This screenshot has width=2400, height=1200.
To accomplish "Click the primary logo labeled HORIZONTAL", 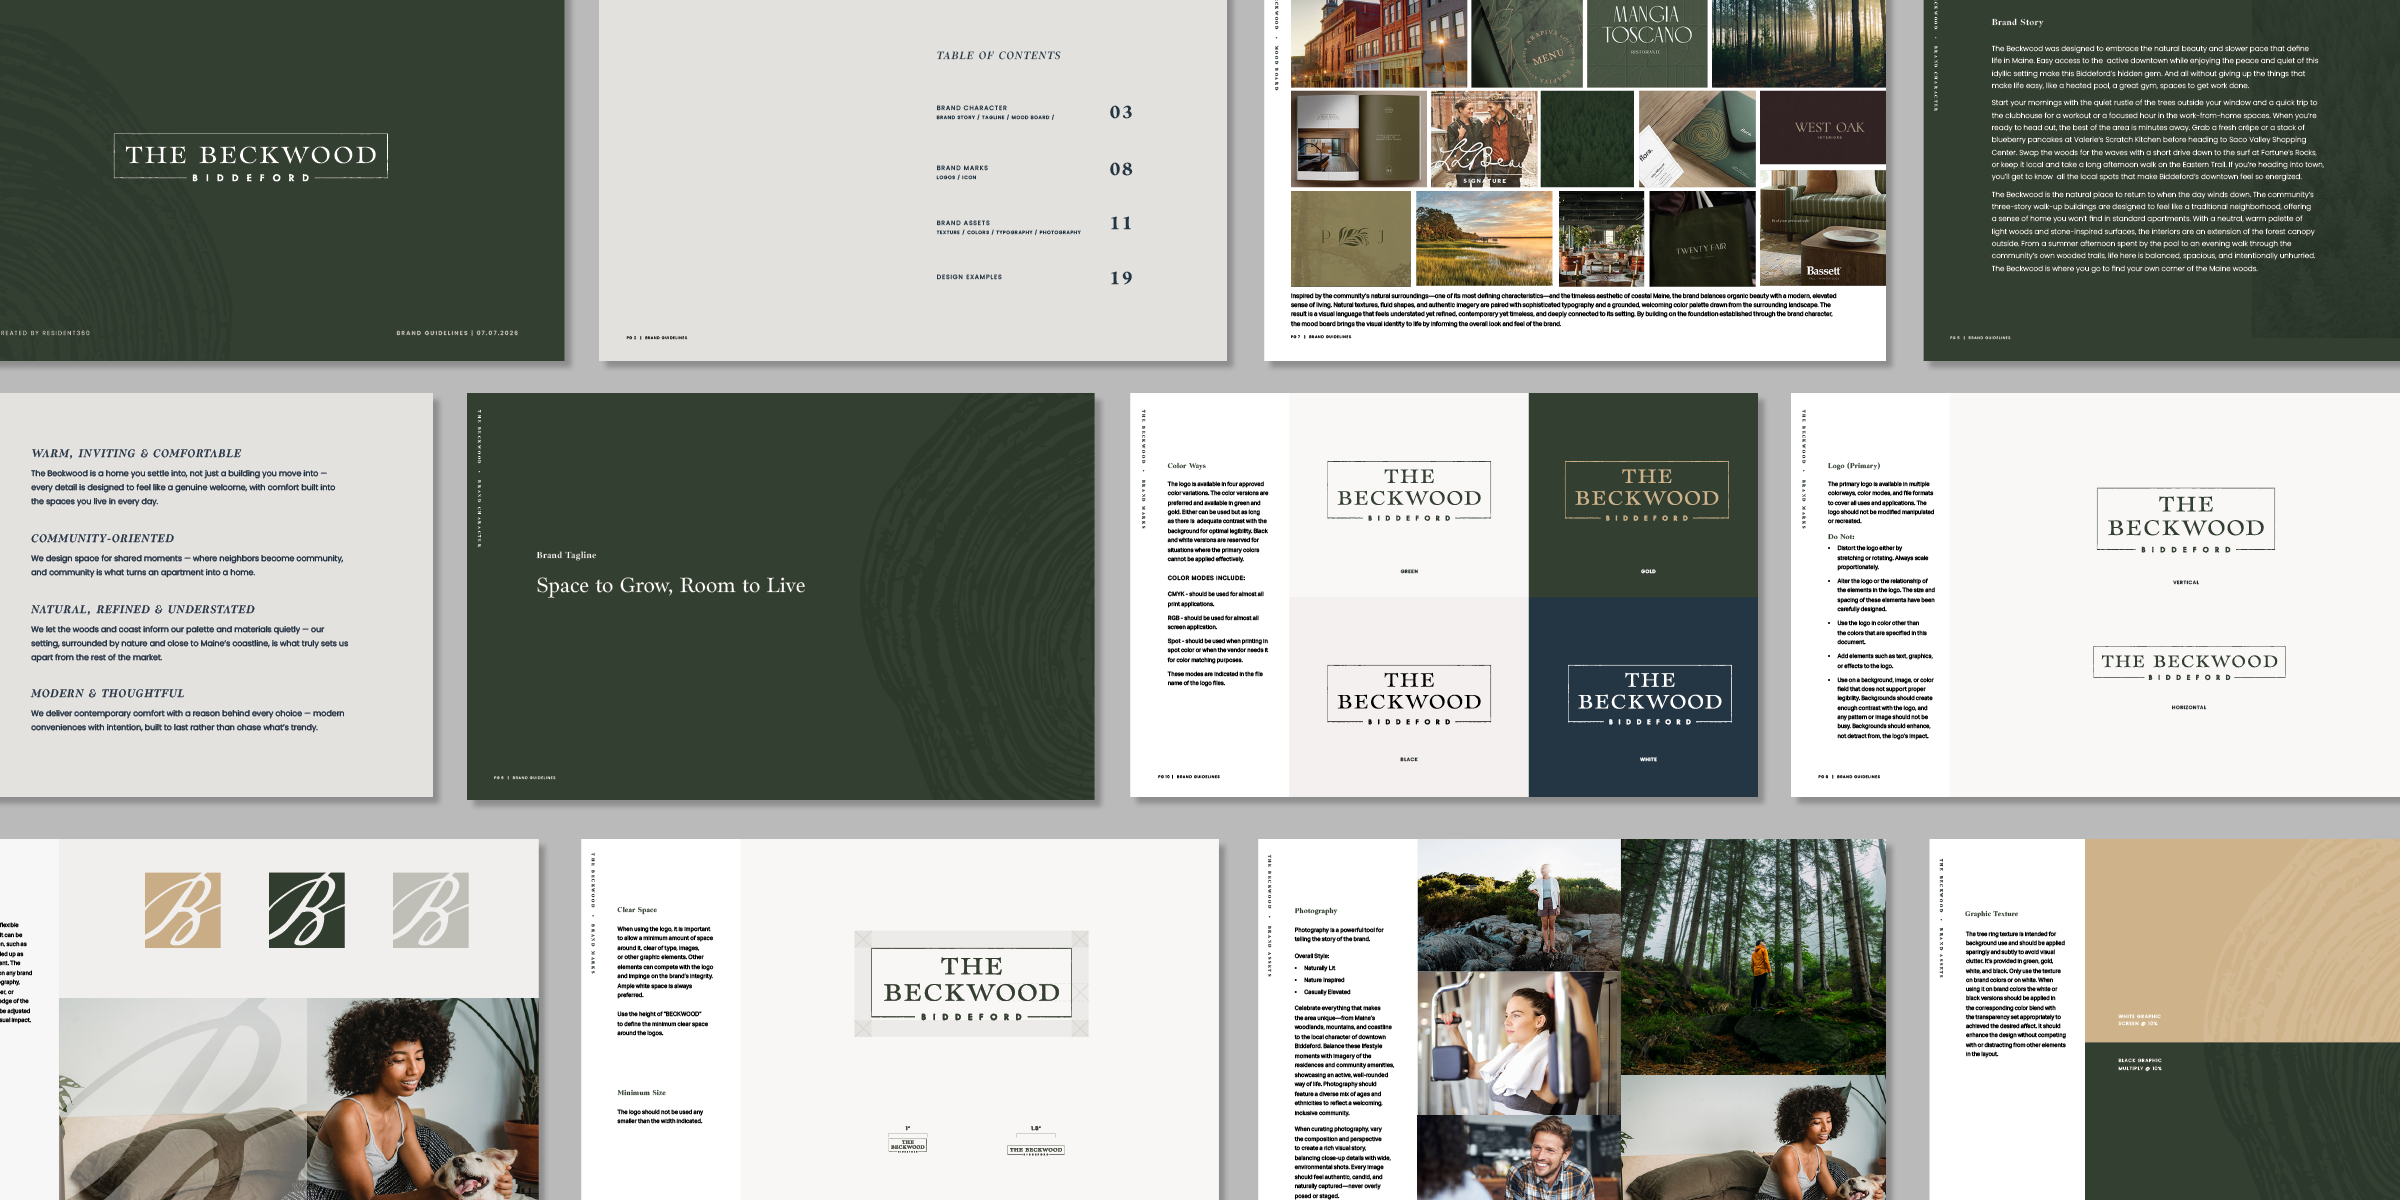I will pos(2189,663).
